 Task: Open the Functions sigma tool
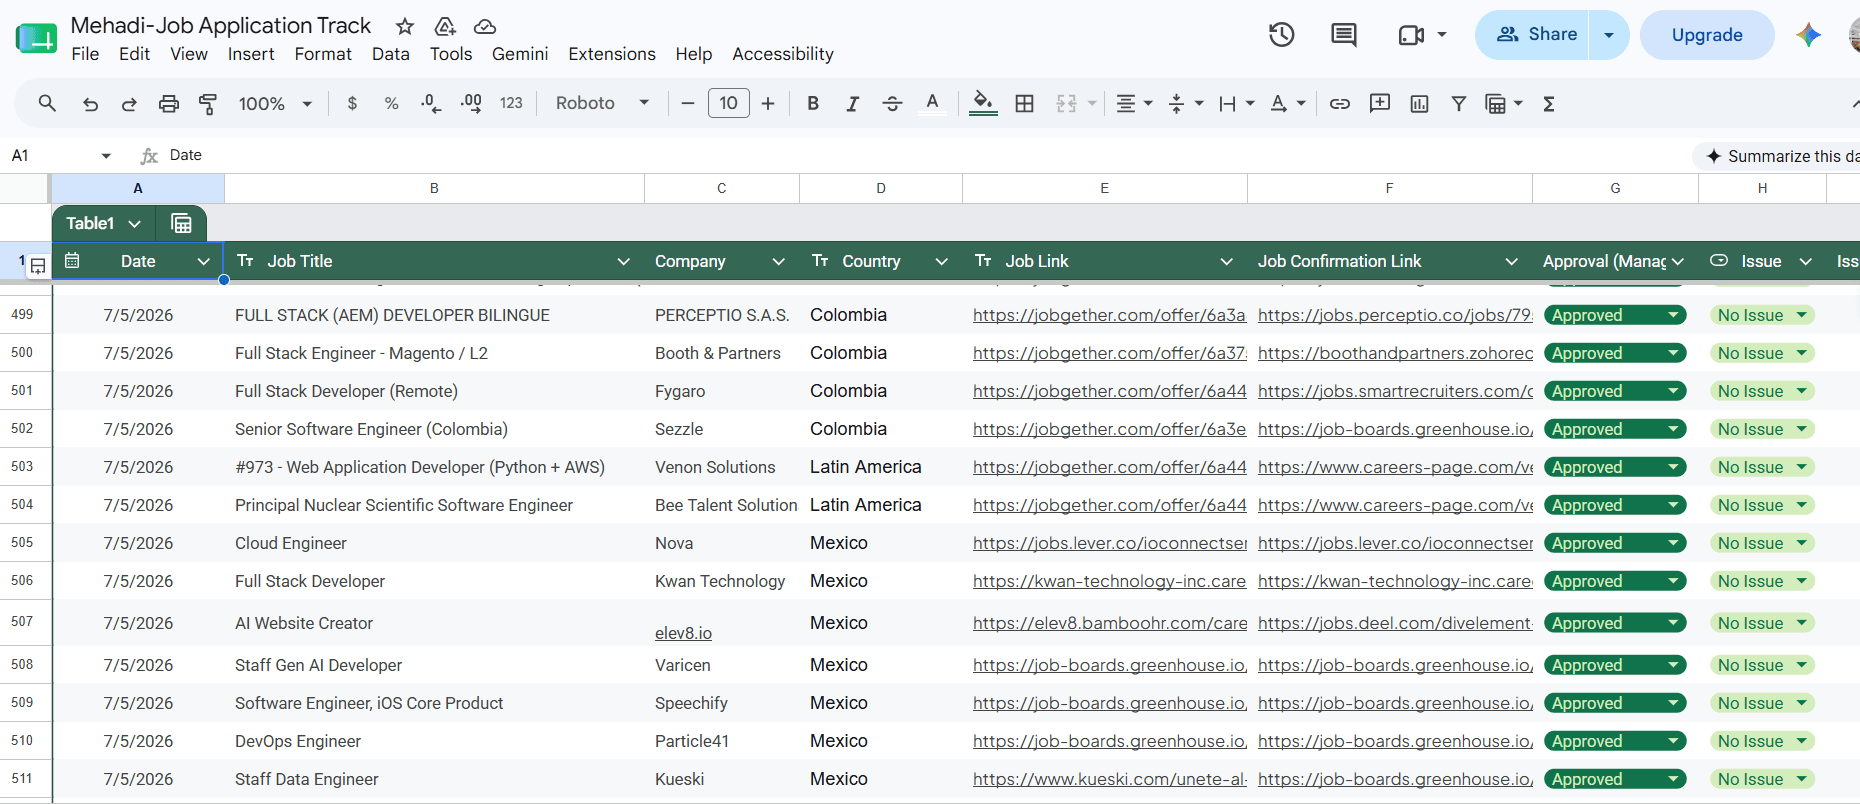tap(1549, 103)
